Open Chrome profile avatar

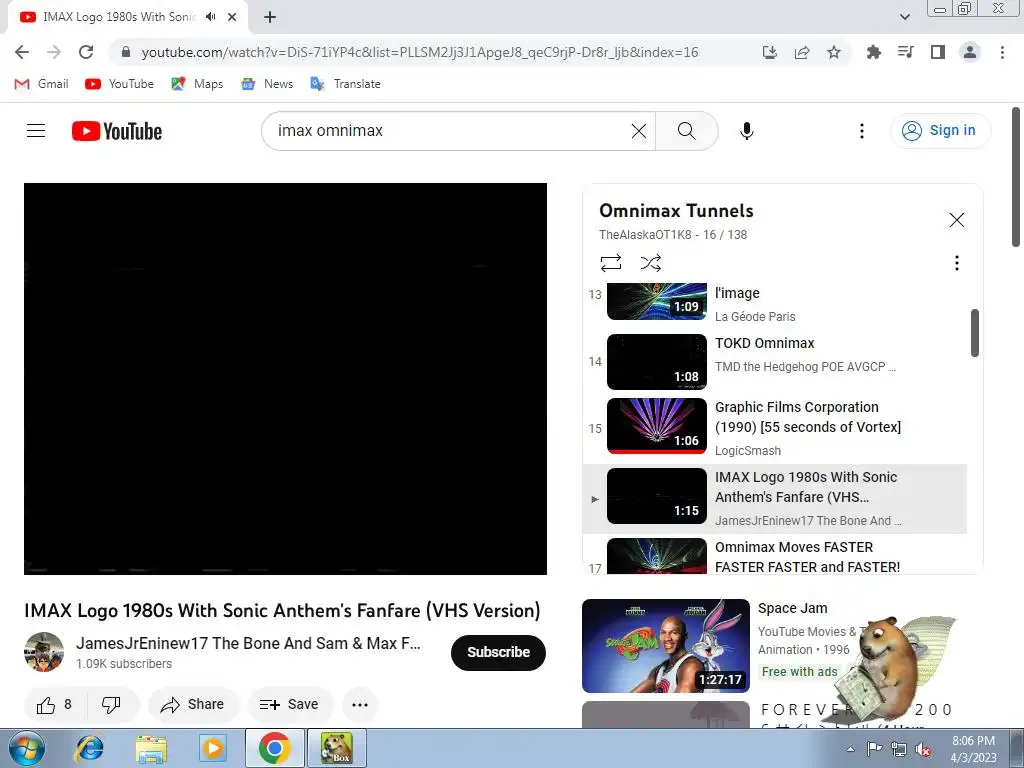[970, 52]
